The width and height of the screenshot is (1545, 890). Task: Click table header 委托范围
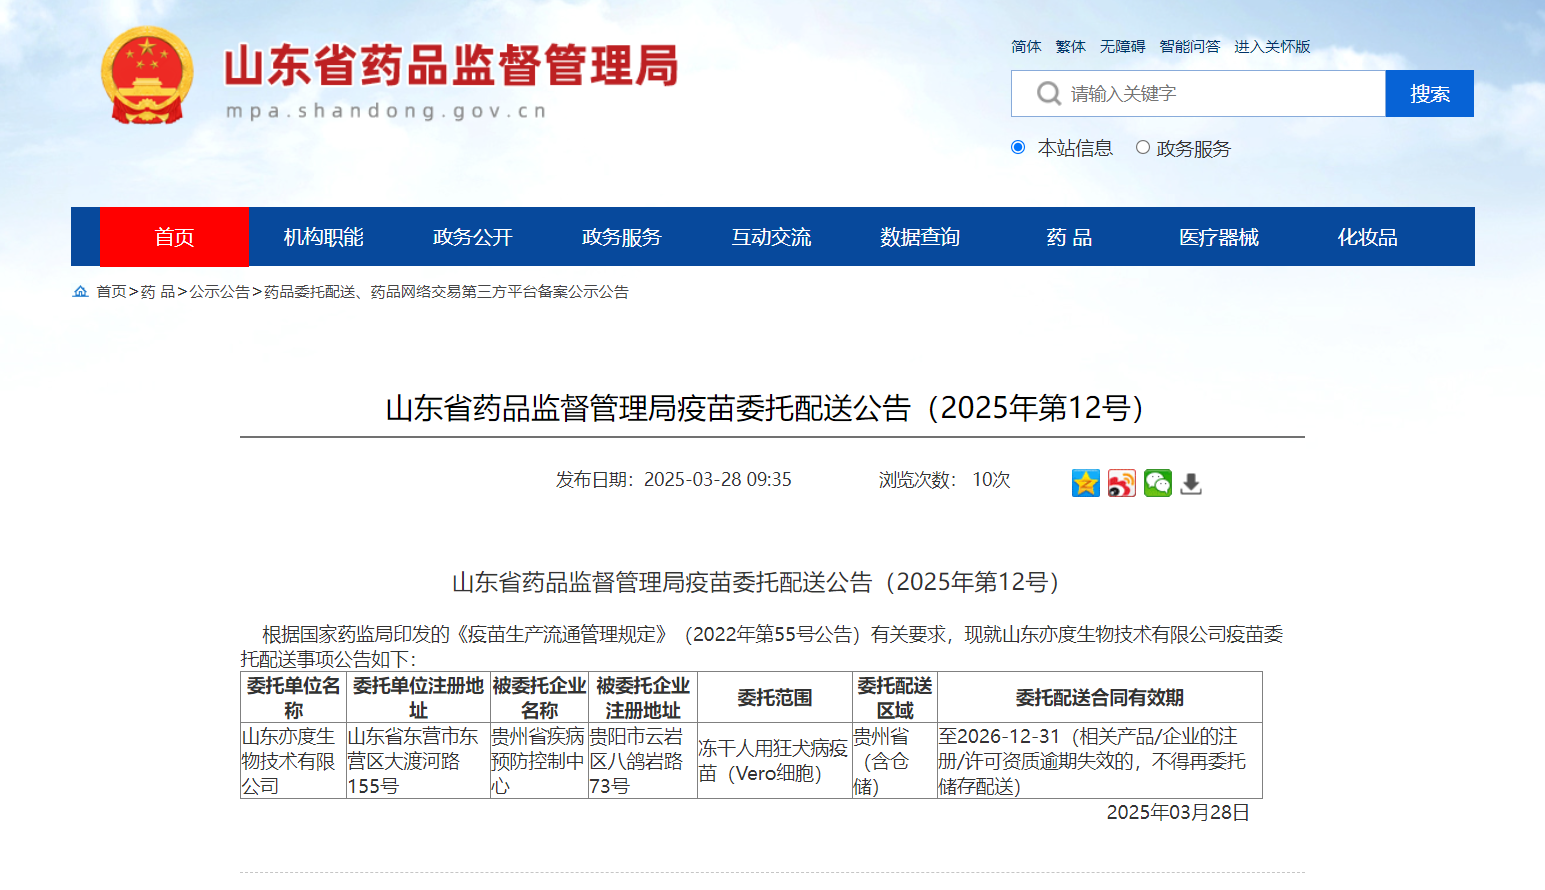click(x=774, y=698)
